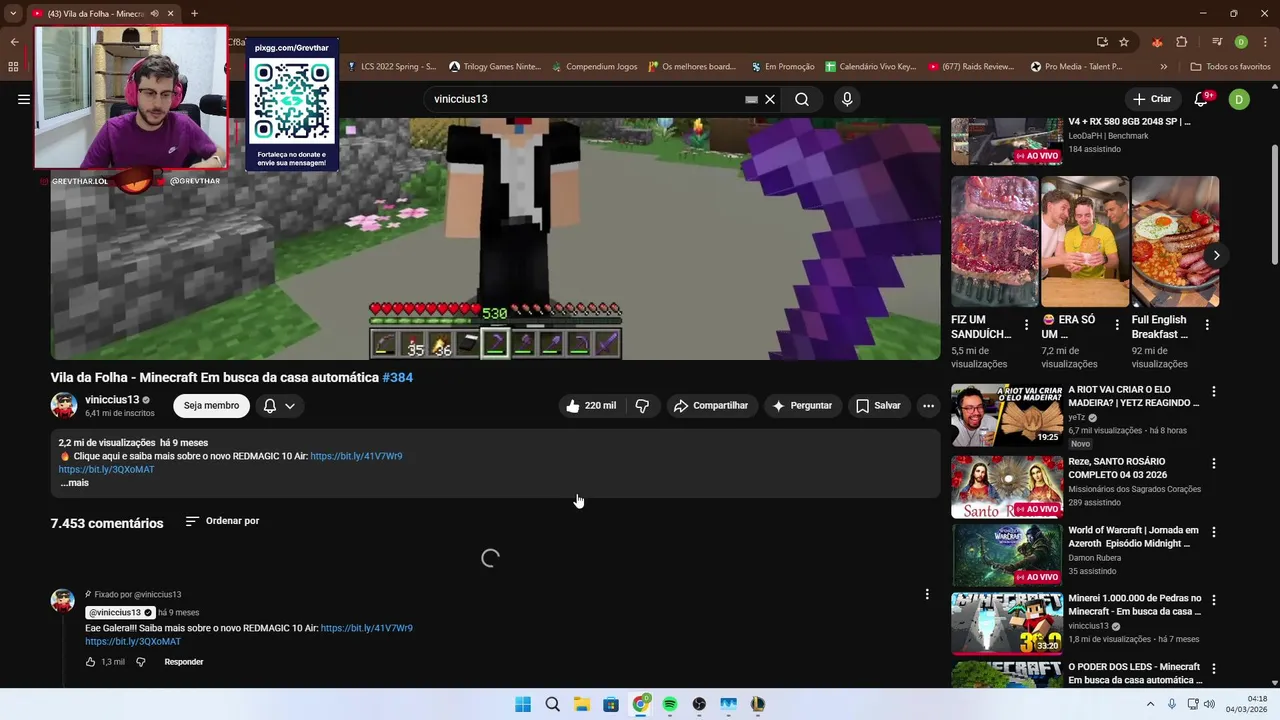Open Spotify from the taskbar
Image resolution: width=1280 pixels, height=720 pixels.
coord(670,704)
